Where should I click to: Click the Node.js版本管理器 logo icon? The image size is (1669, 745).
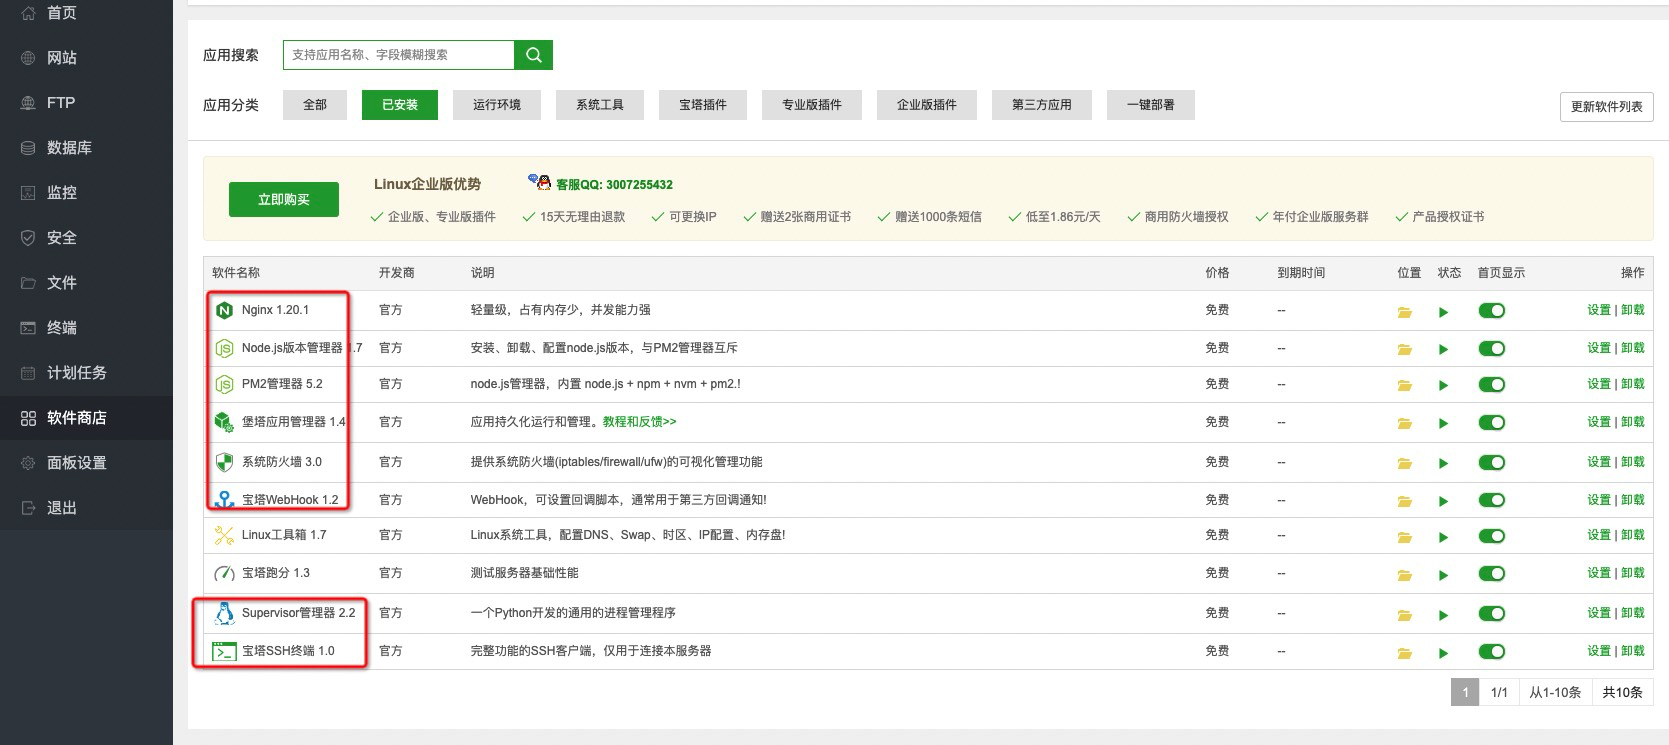click(x=224, y=348)
